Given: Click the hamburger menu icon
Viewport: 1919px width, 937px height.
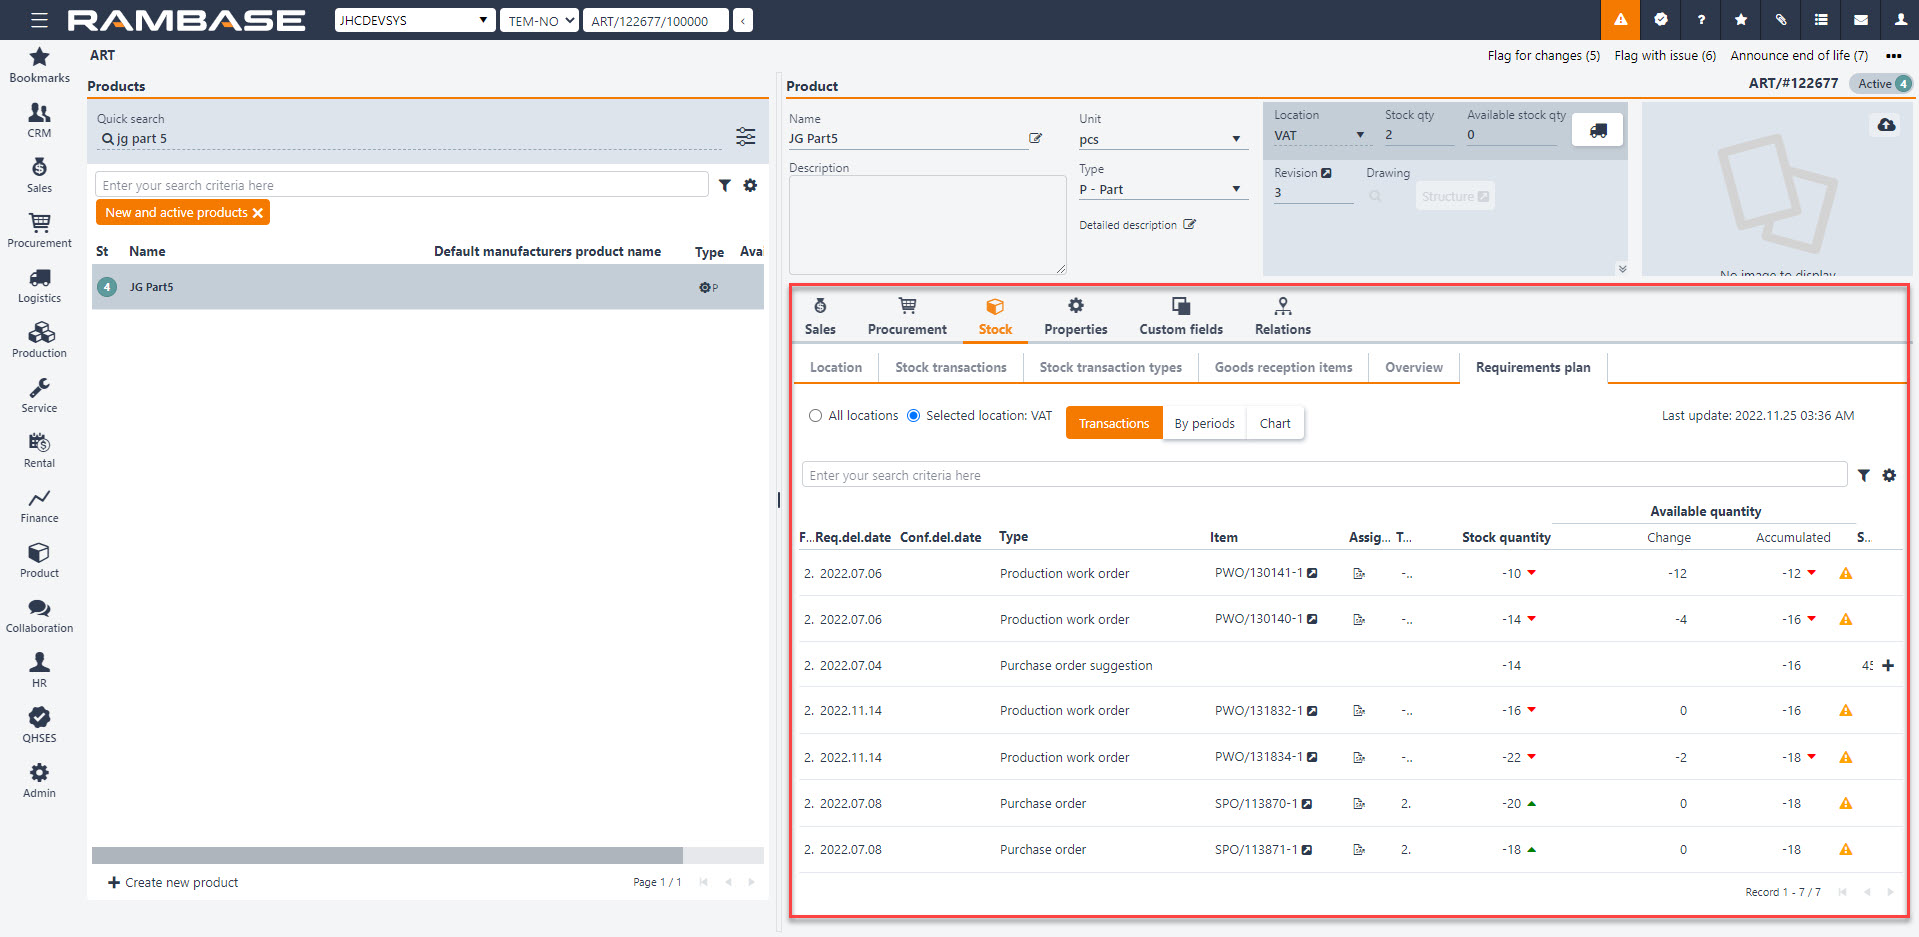Looking at the screenshot, I should pyautogui.click(x=39, y=20).
